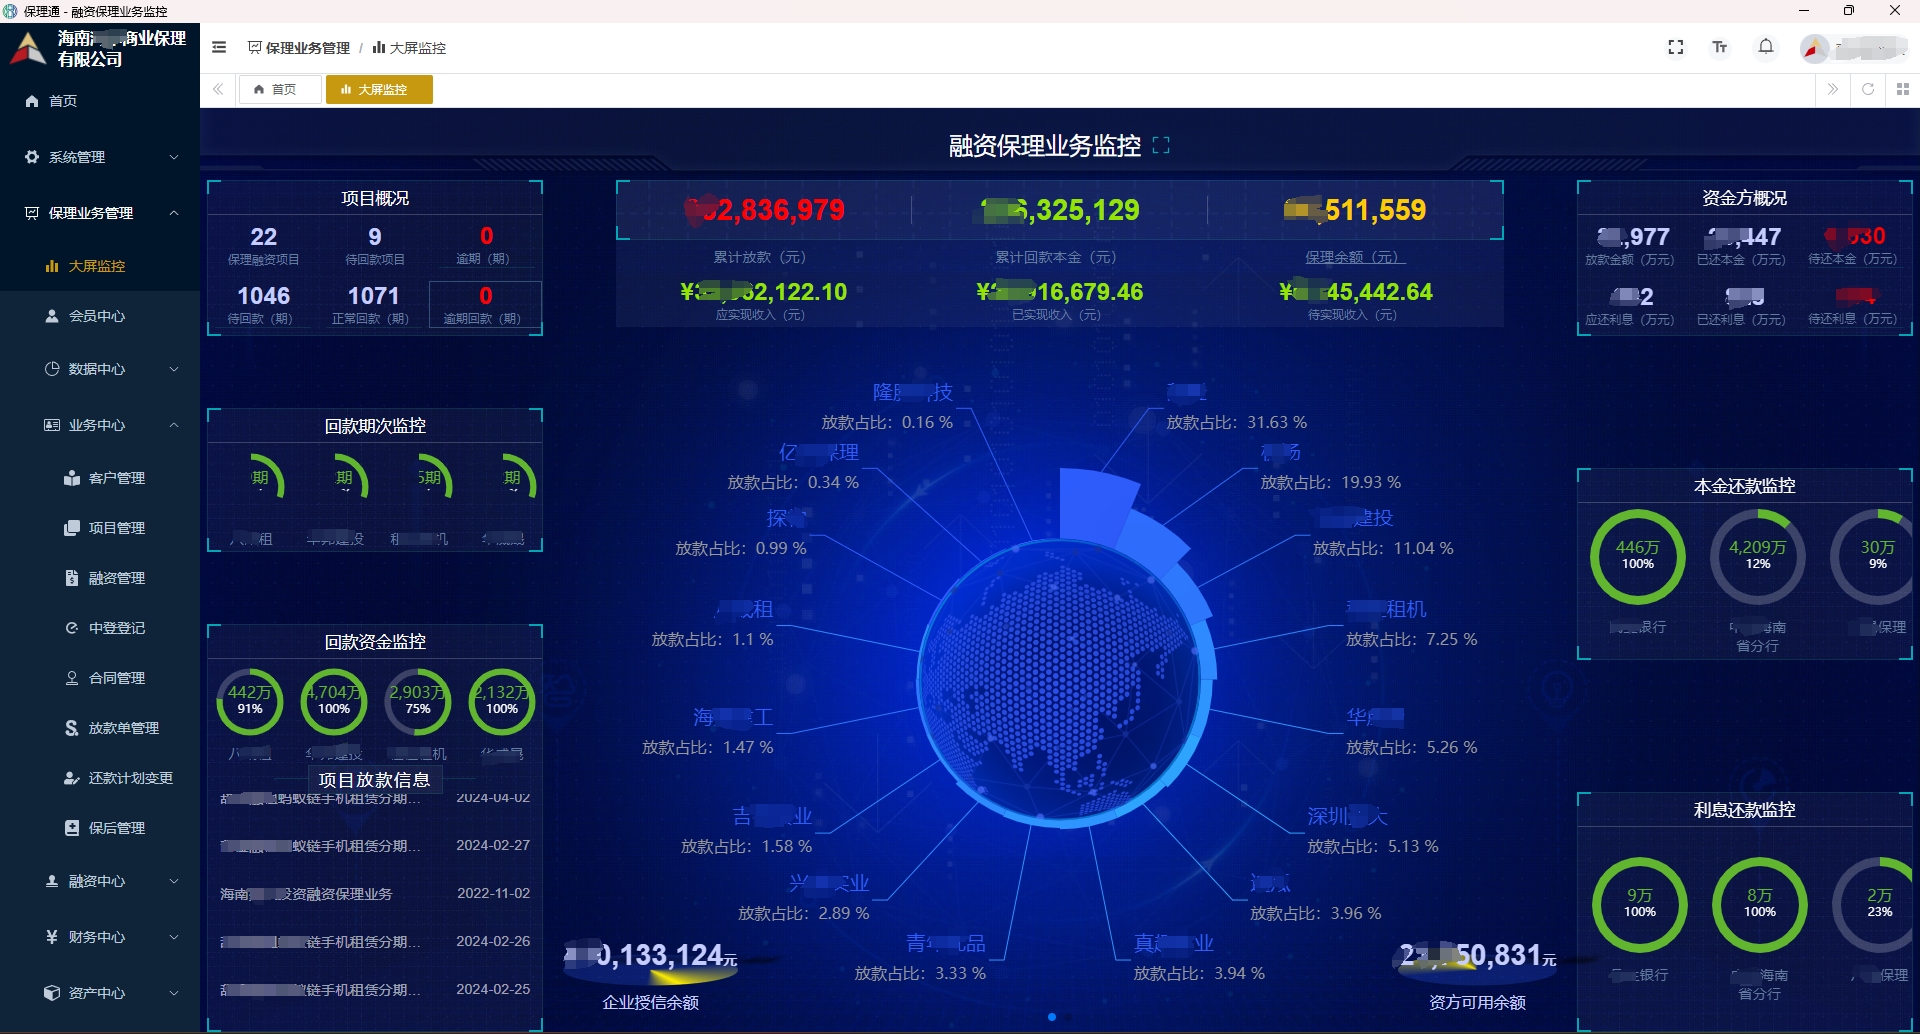
Task: Click the 保理余额 (元) underlined link
Action: coord(1354,257)
